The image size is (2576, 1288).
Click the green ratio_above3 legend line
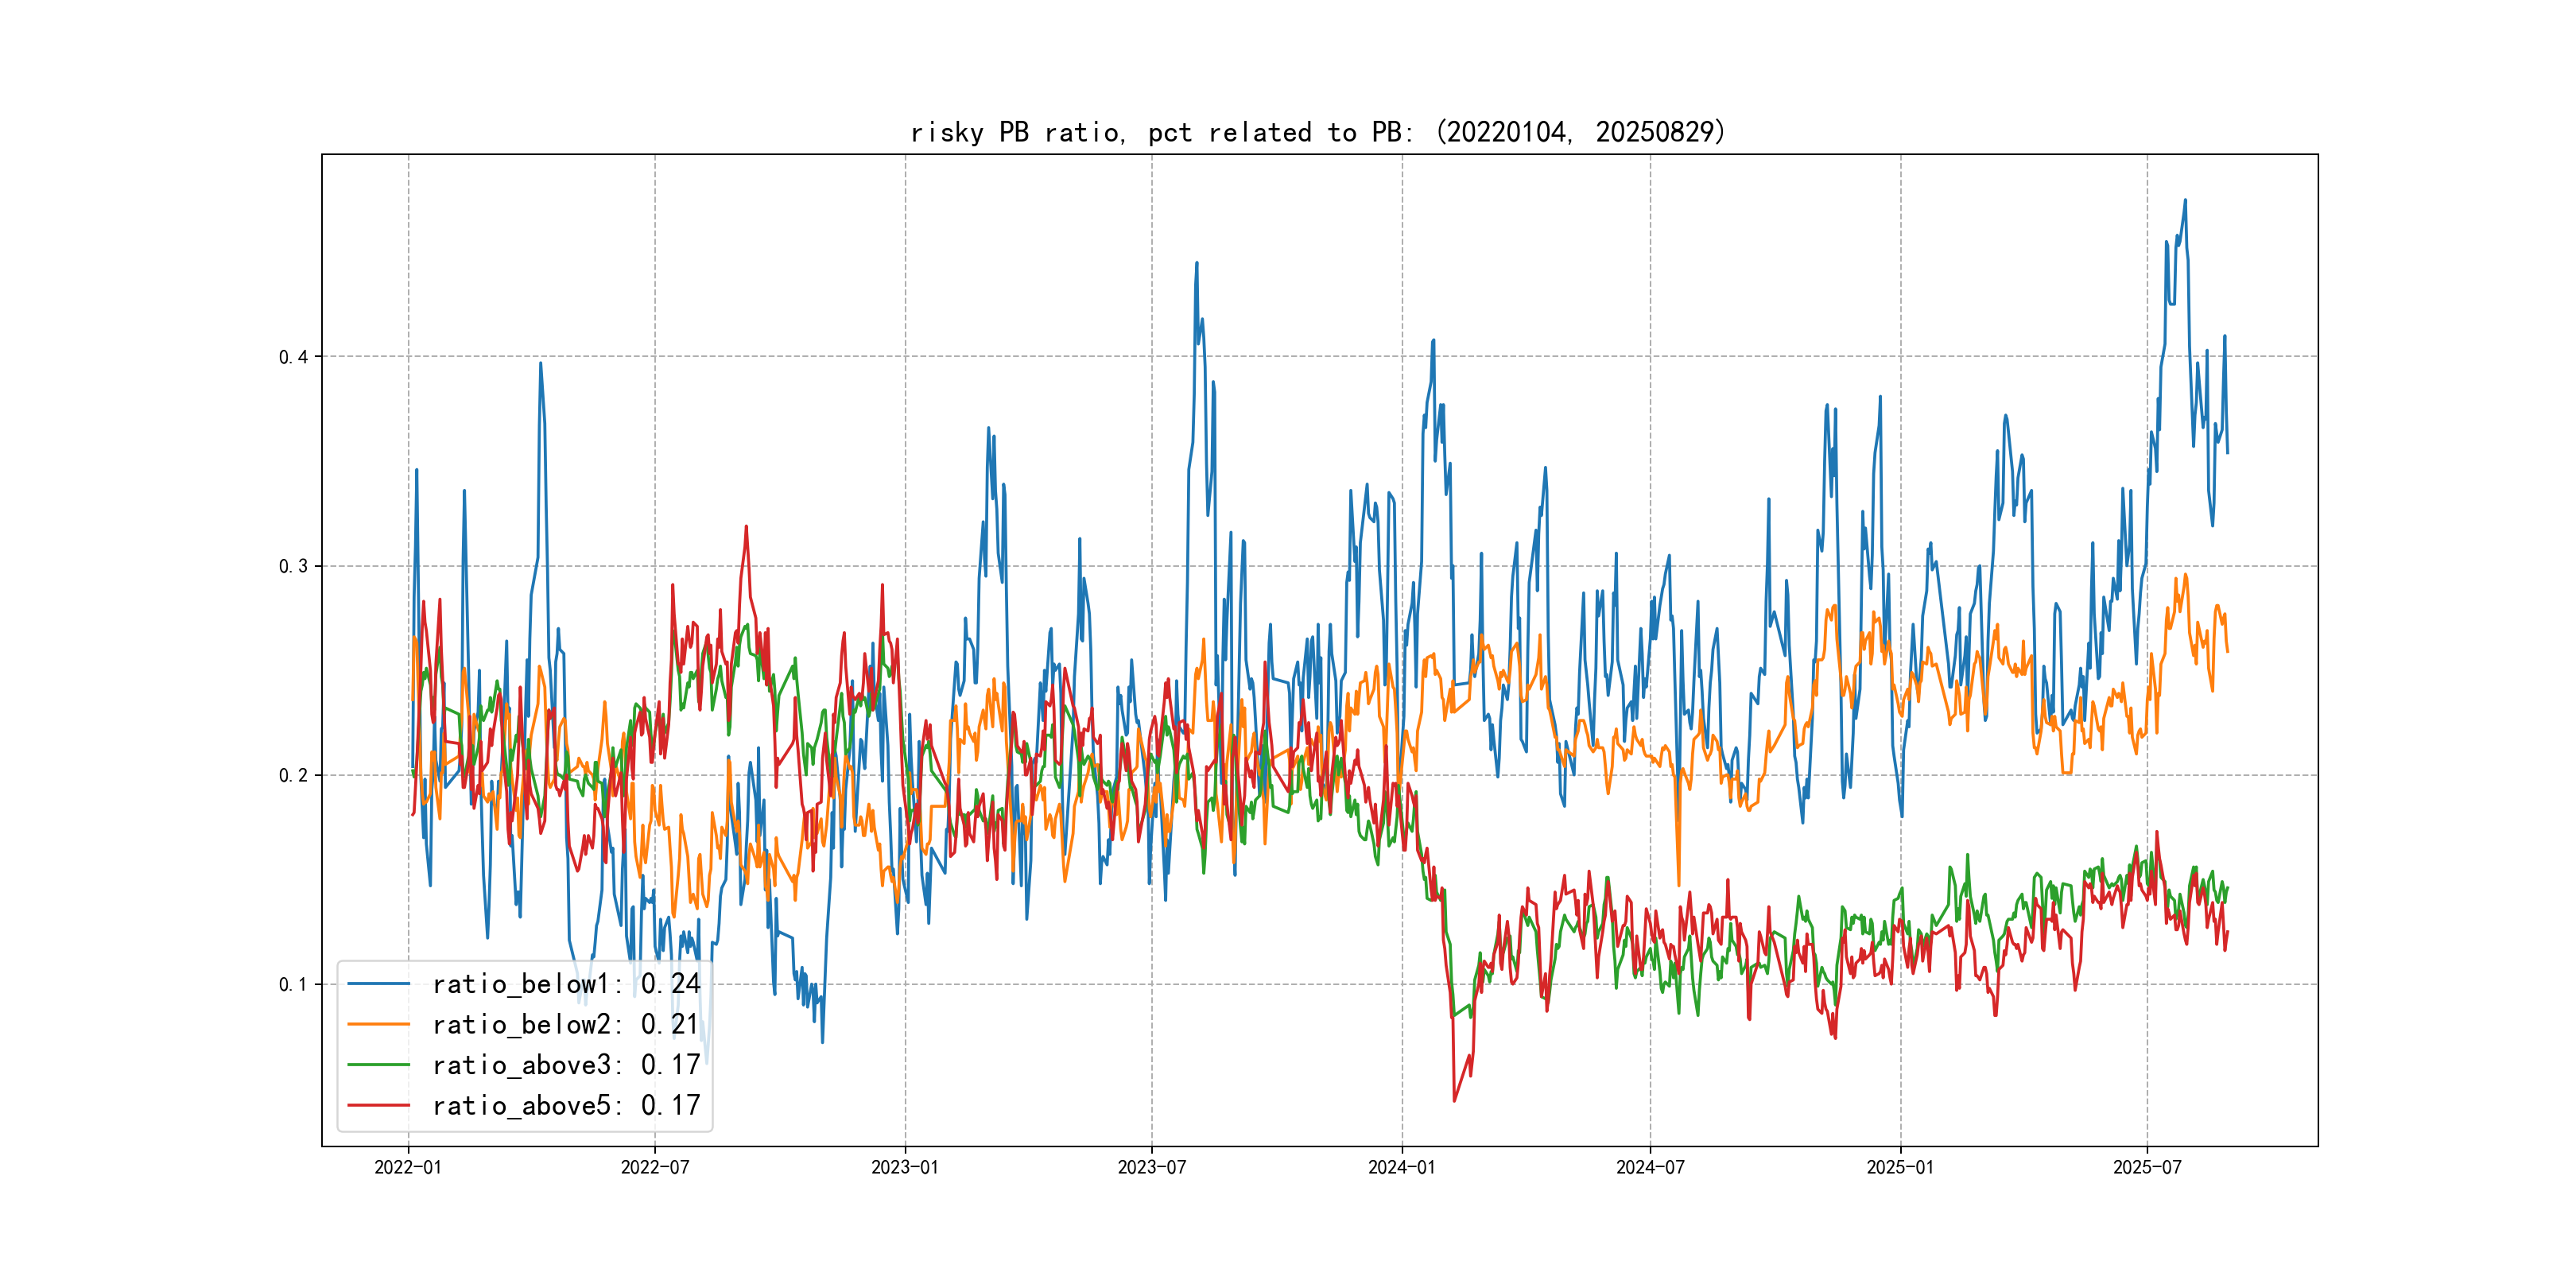(378, 1065)
